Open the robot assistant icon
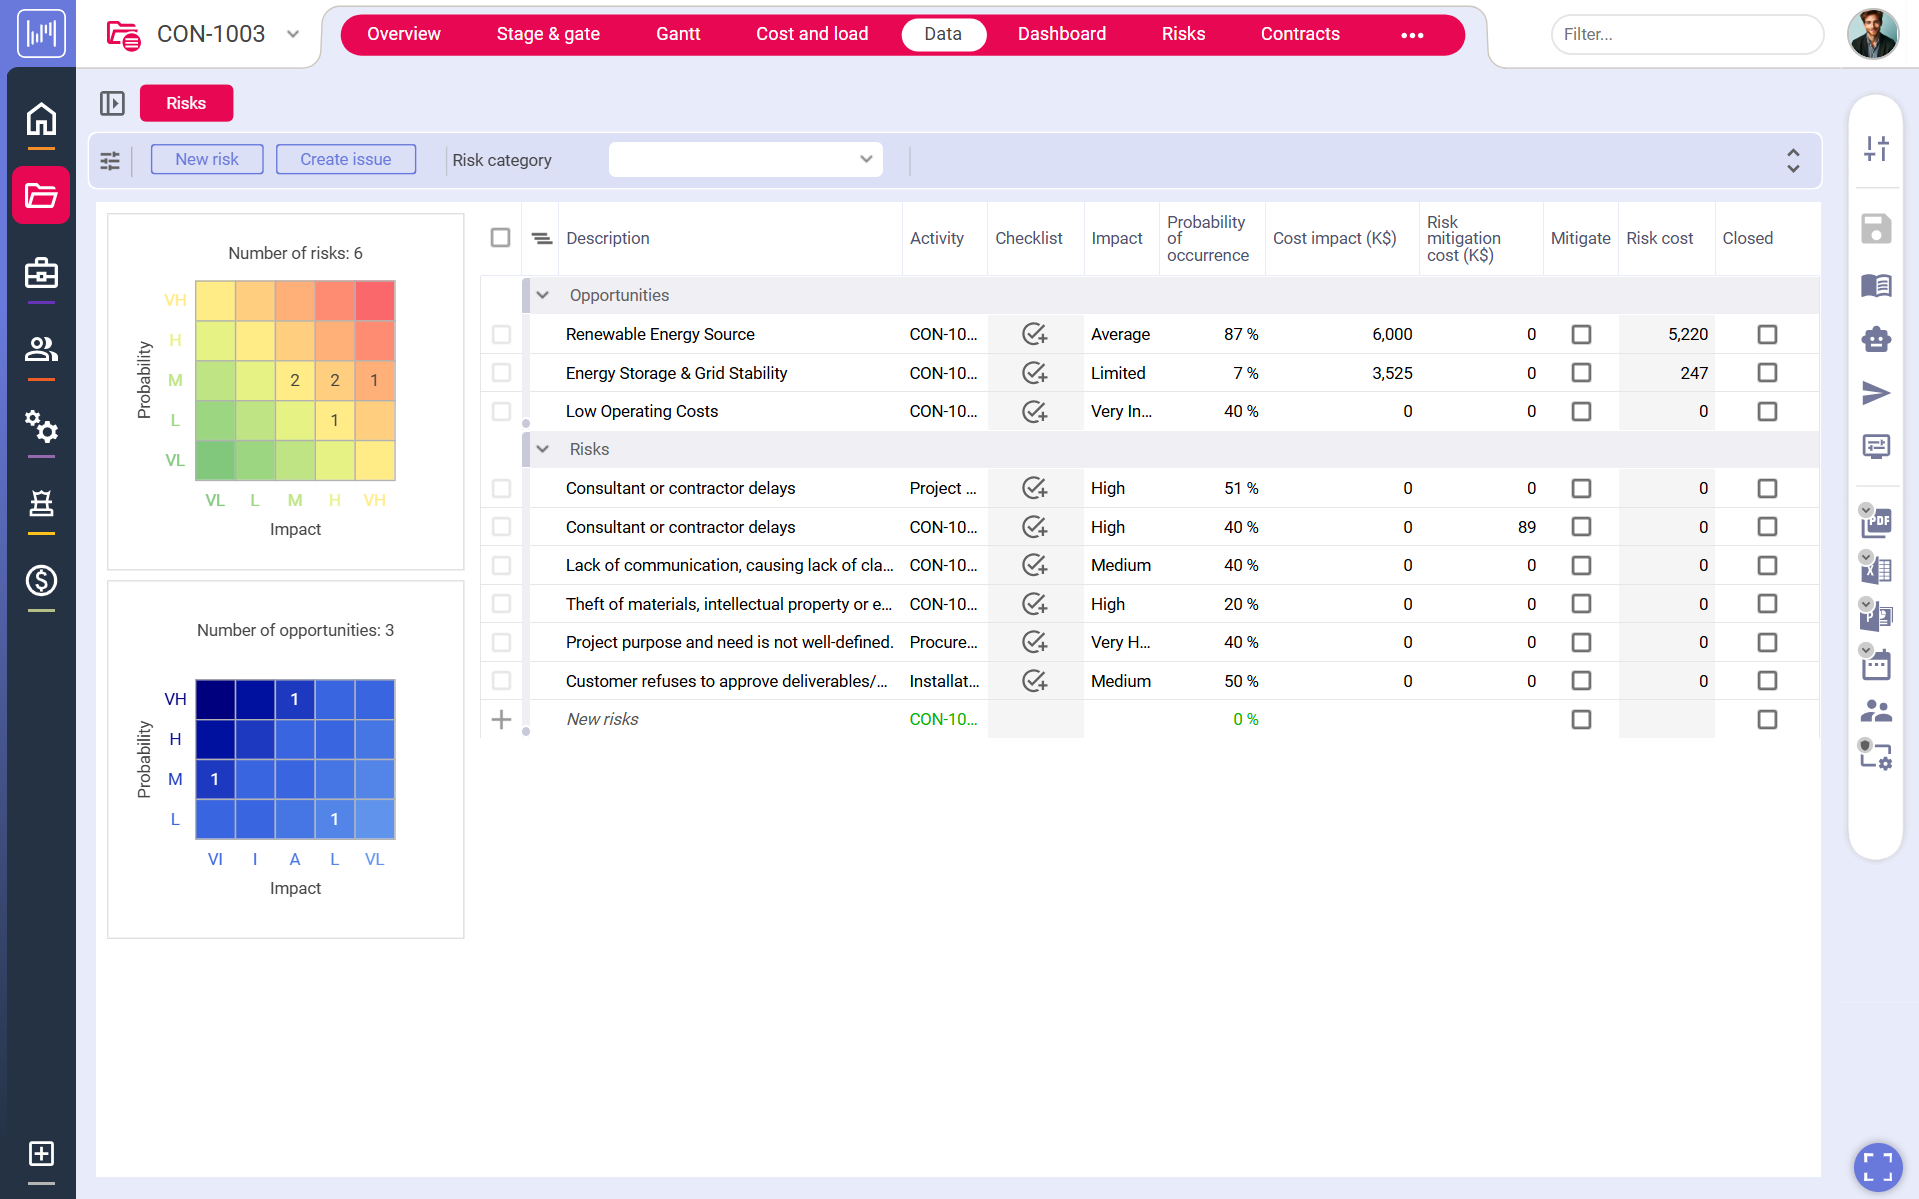 click(1875, 340)
